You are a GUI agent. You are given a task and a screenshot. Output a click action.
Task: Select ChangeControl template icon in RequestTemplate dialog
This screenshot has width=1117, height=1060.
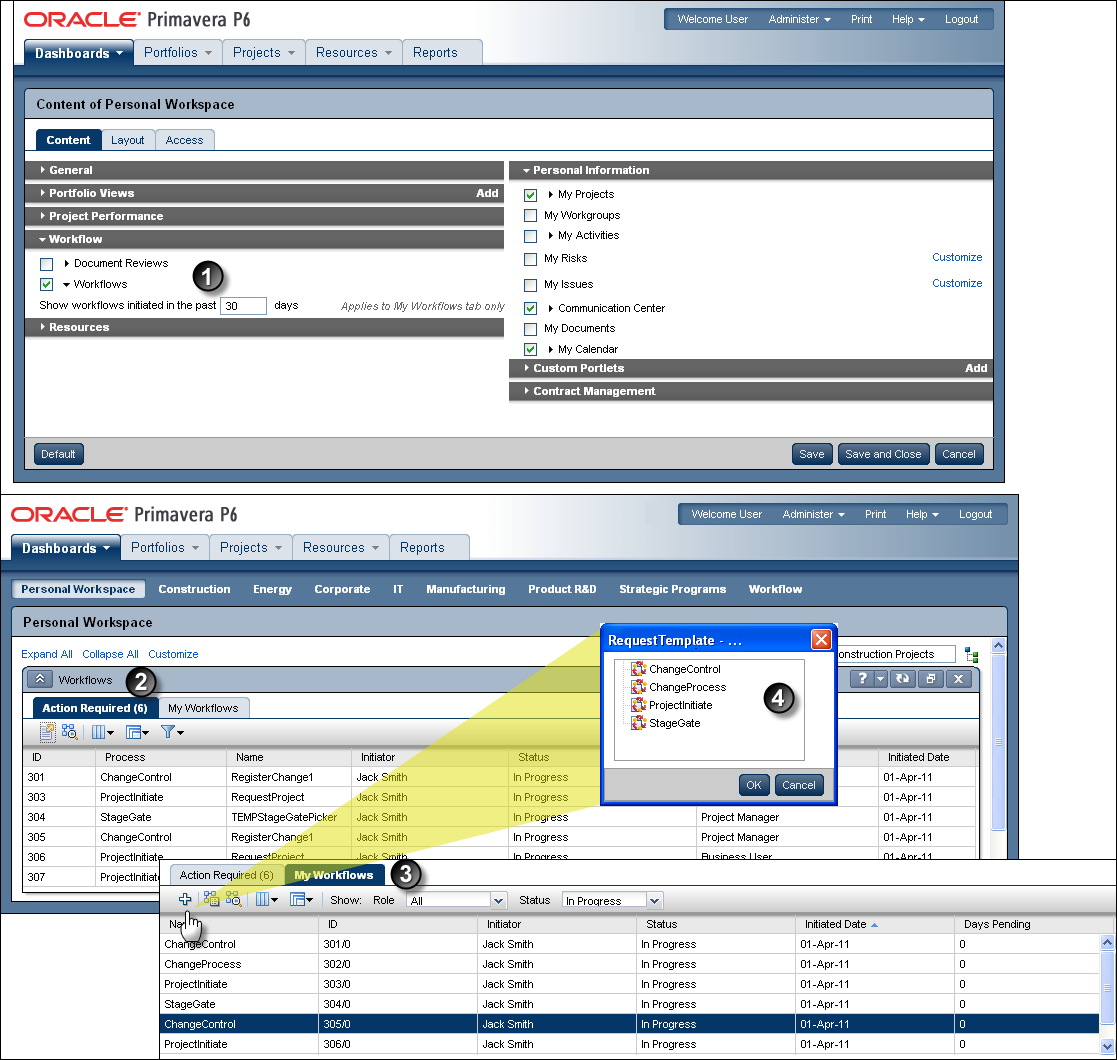tap(638, 669)
